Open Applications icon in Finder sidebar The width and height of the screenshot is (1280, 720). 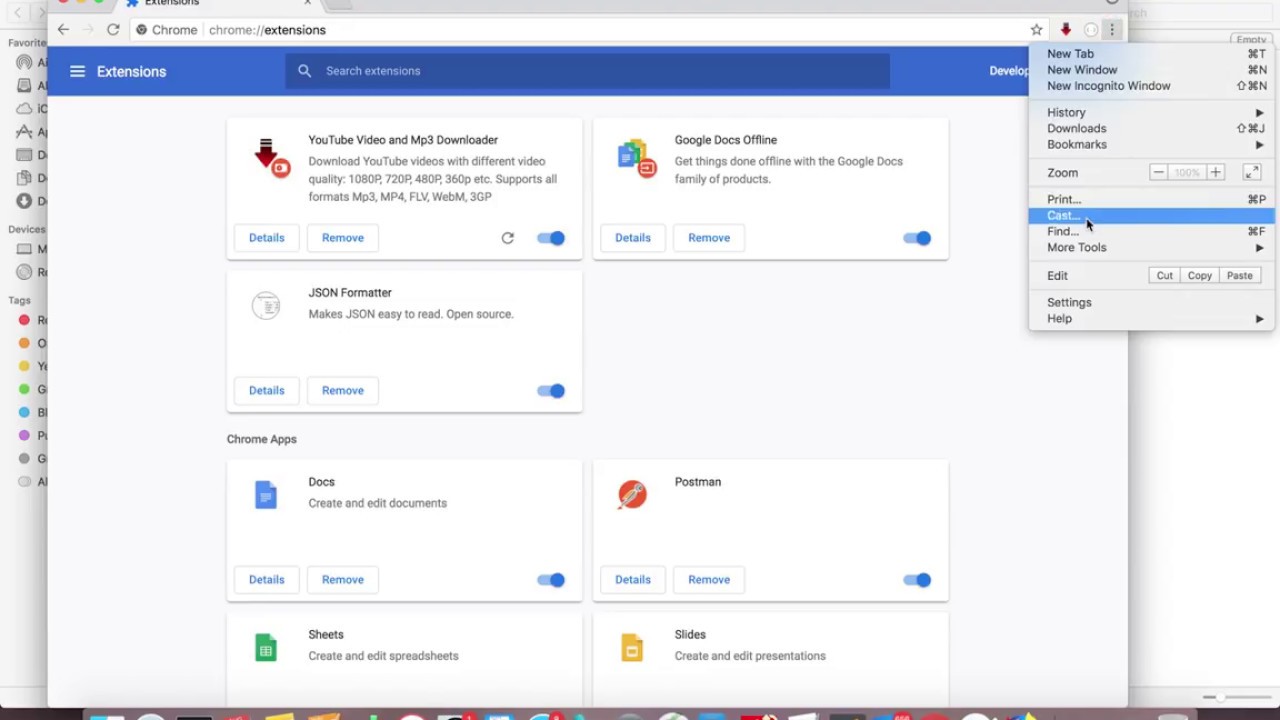(25, 132)
